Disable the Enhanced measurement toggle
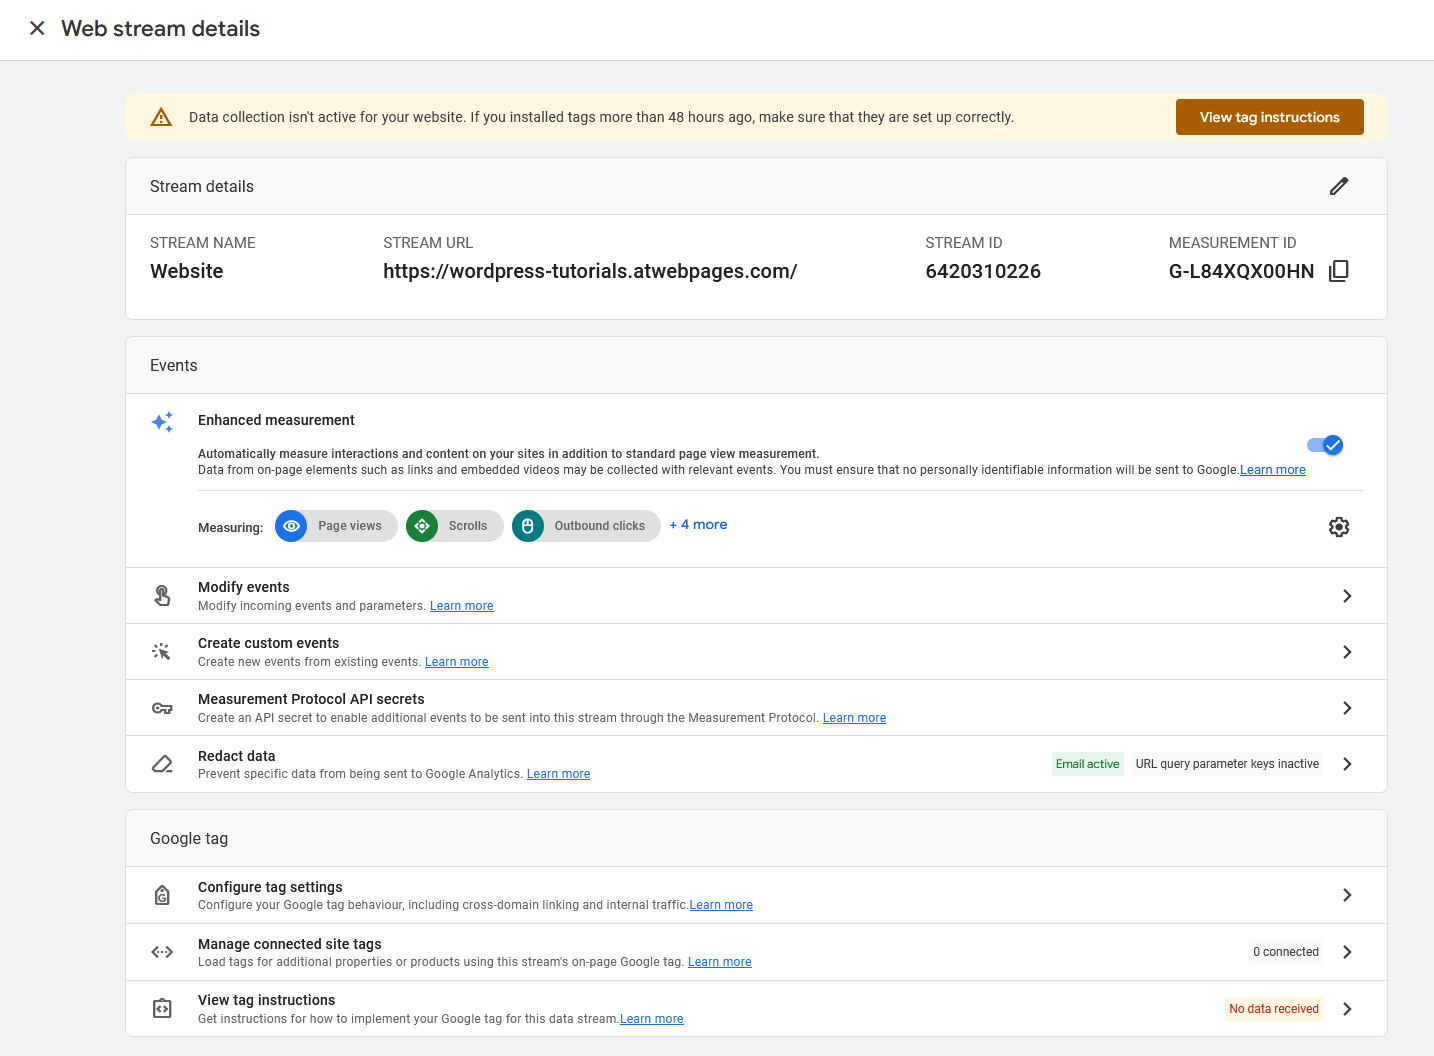 click(1325, 445)
